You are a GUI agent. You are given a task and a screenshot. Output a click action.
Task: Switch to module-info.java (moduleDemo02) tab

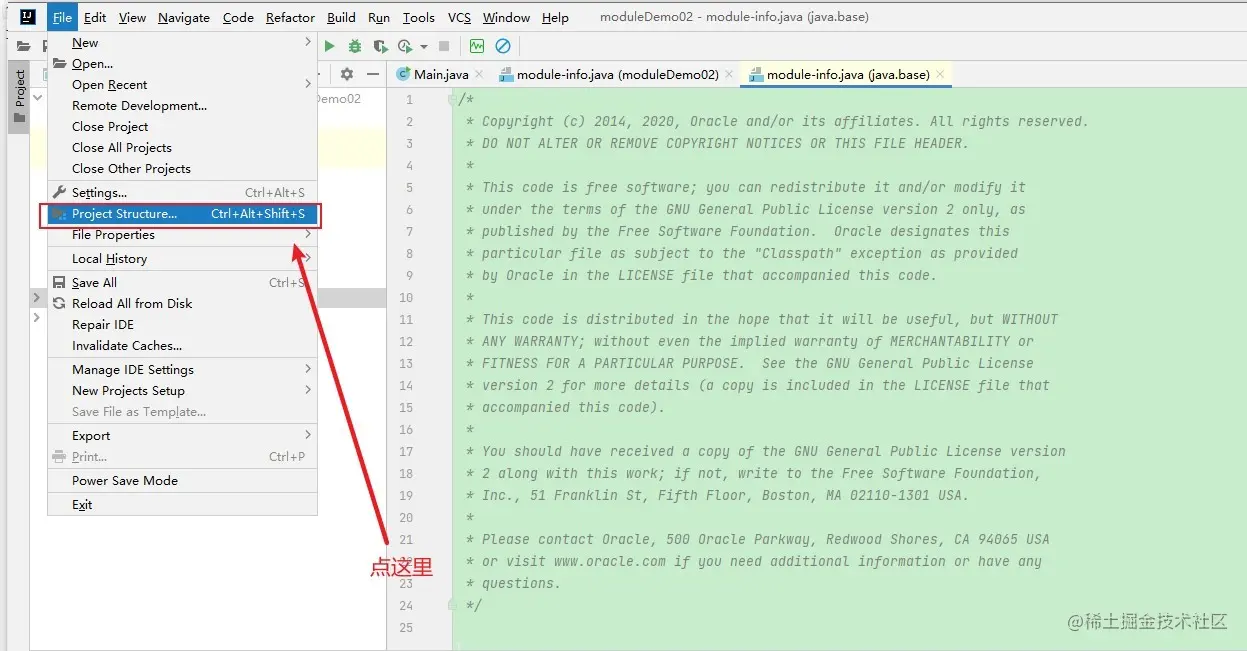(617, 75)
